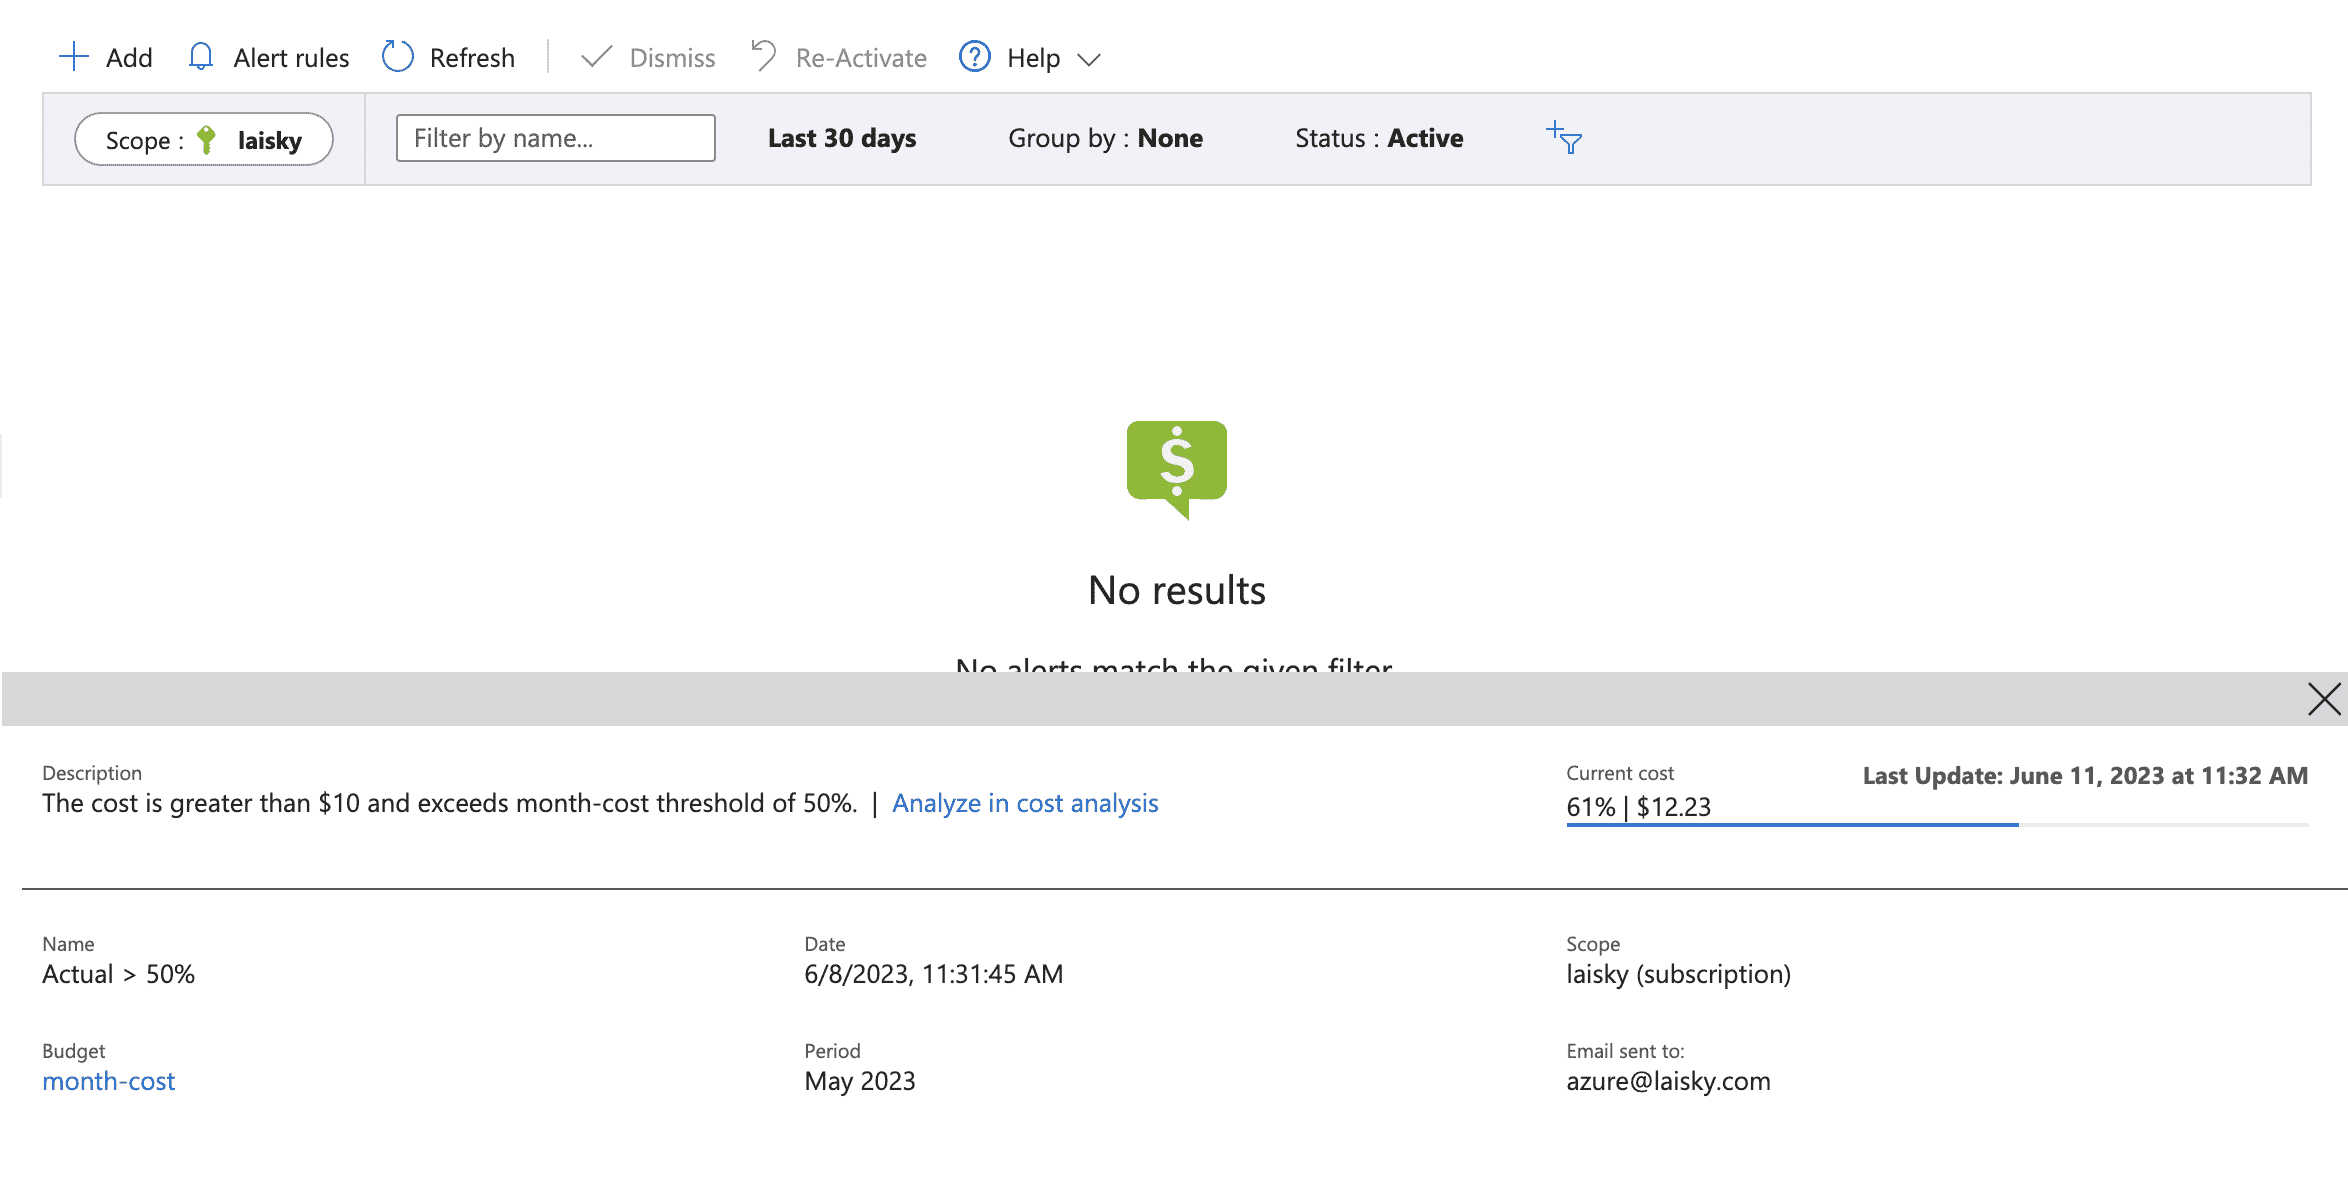Click the Re-Activate undo arrow icon

764,57
